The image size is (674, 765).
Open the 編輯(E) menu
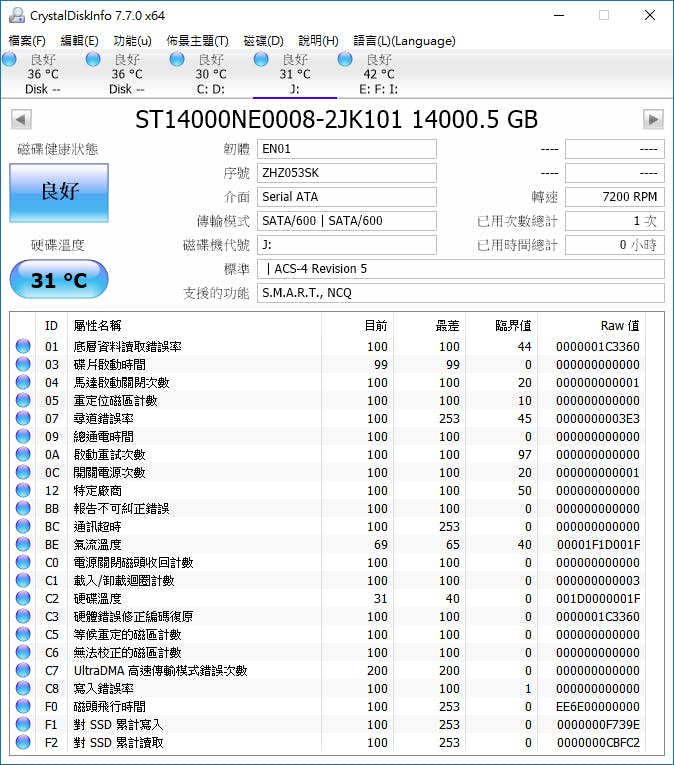pos(79,40)
